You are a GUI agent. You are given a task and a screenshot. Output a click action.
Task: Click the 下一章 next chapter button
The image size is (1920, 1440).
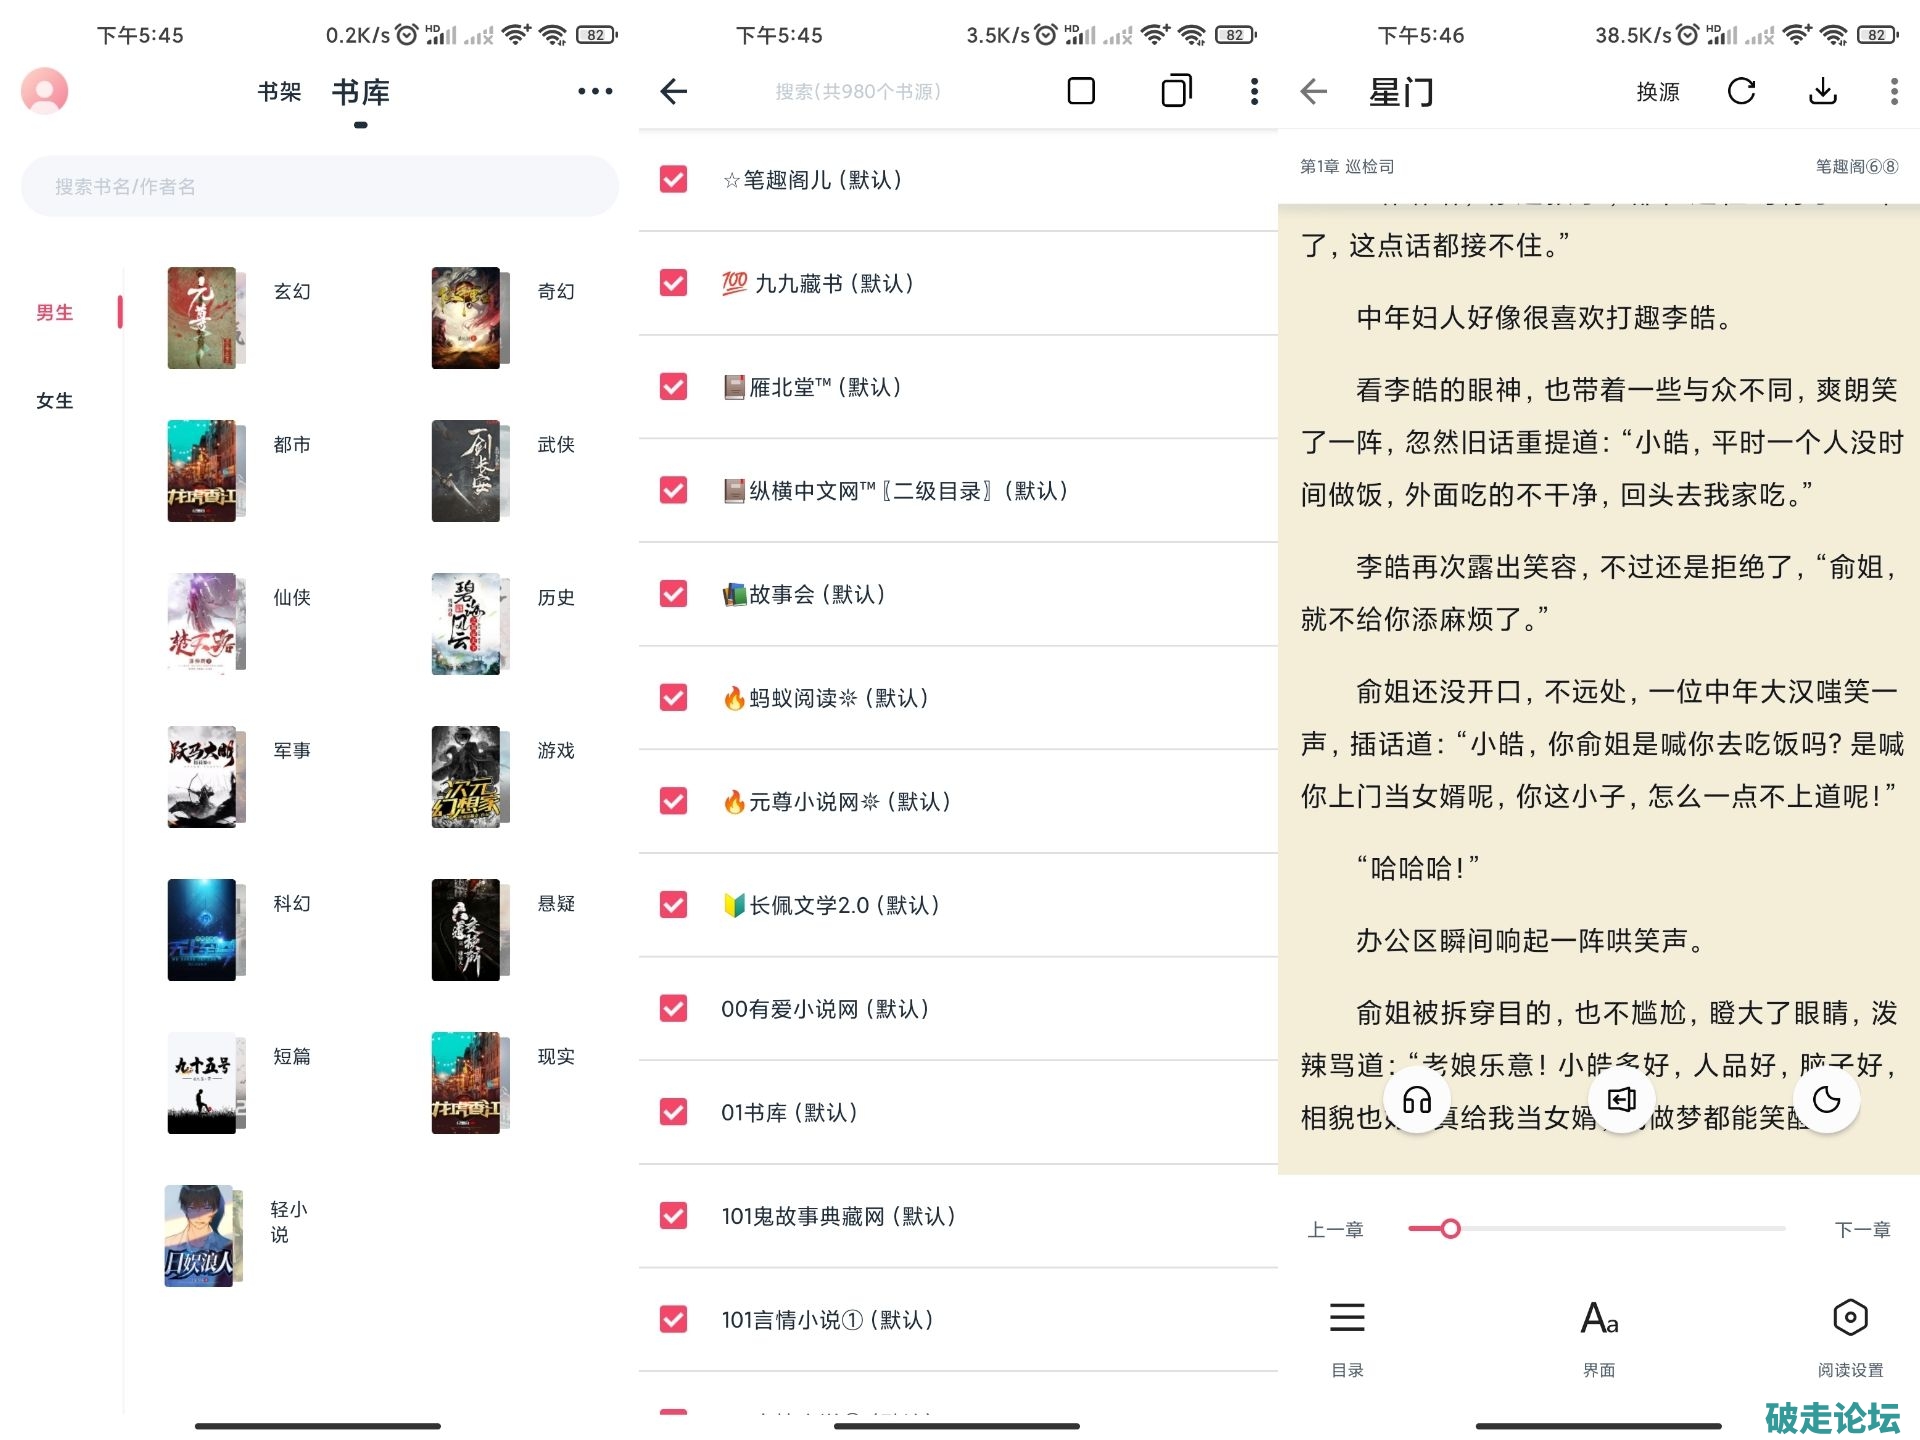coord(1862,1229)
